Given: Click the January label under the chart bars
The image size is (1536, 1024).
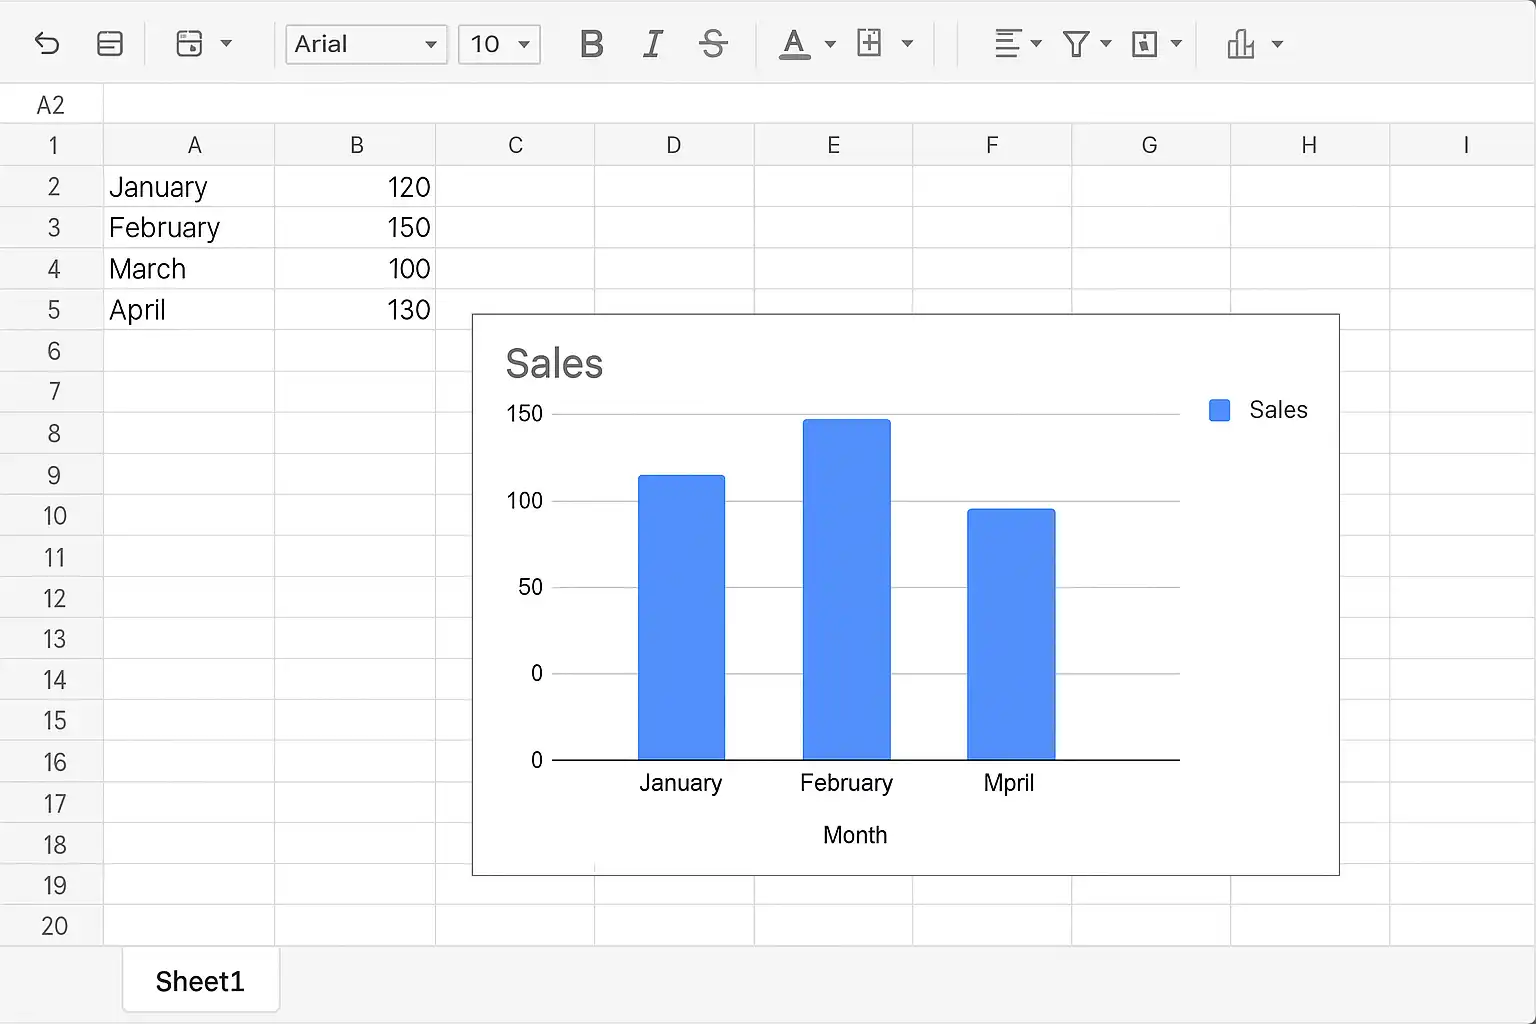Looking at the screenshot, I should coord(681,783).
